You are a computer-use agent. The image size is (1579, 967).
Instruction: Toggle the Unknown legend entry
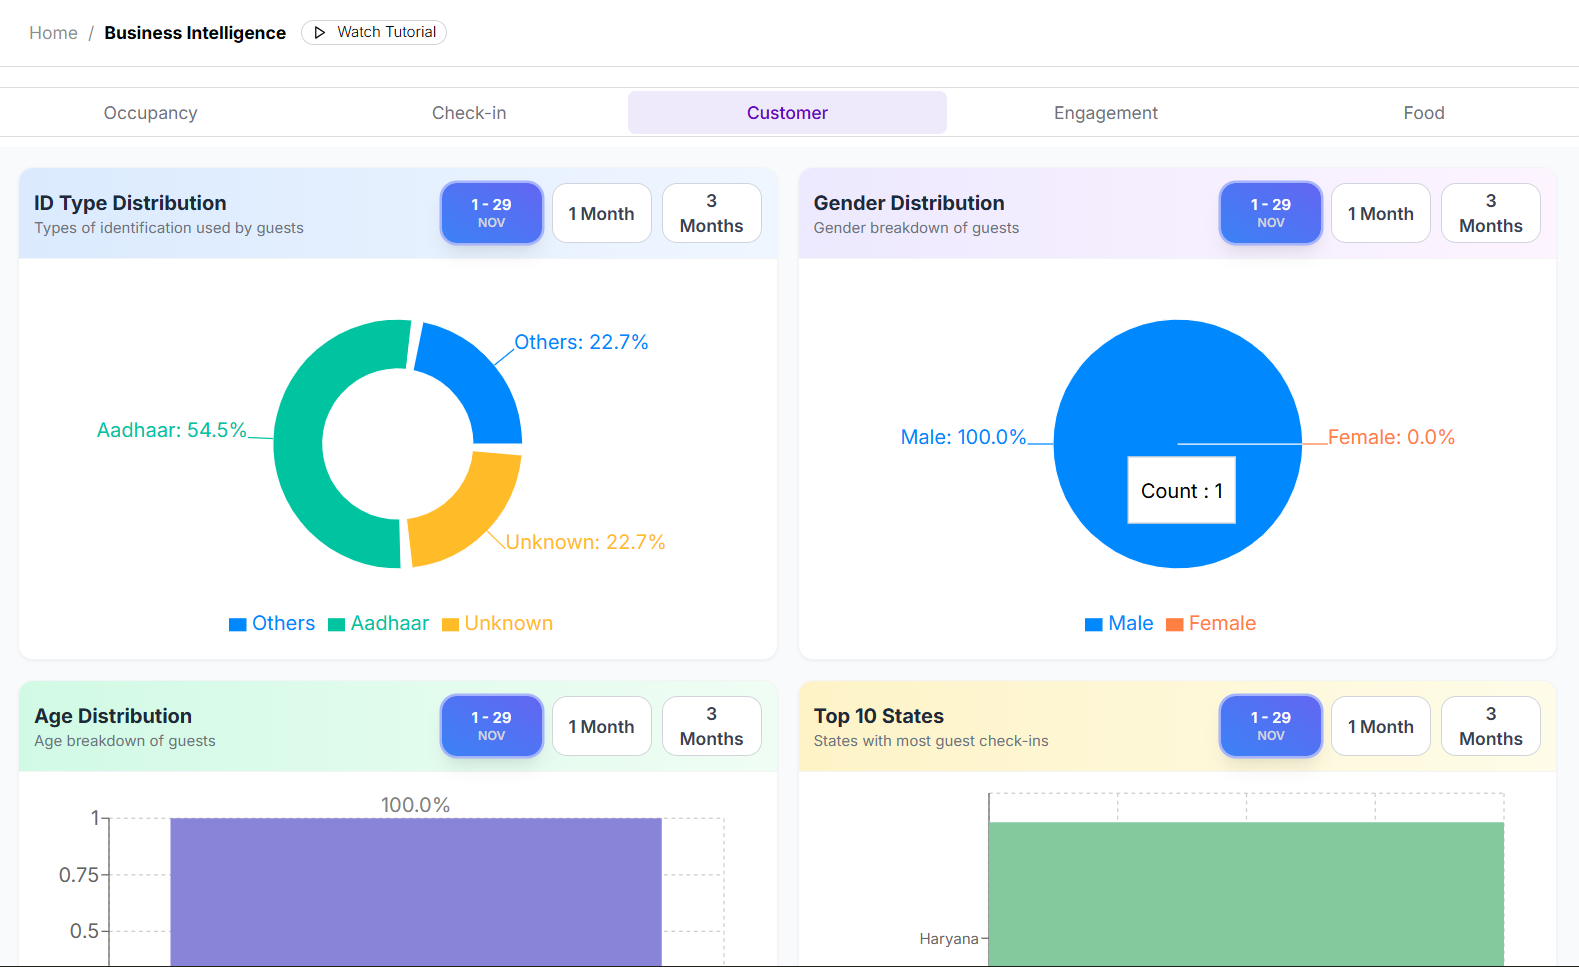click(x=497, y=624)
